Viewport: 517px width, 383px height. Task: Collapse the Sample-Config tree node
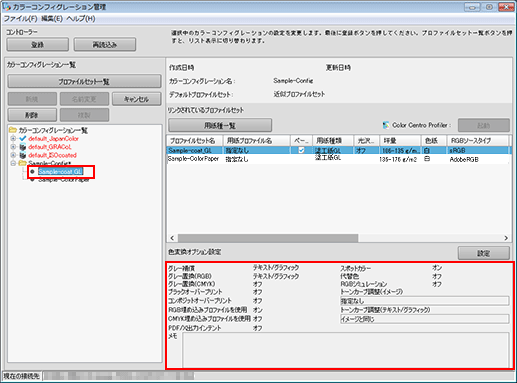13,163
